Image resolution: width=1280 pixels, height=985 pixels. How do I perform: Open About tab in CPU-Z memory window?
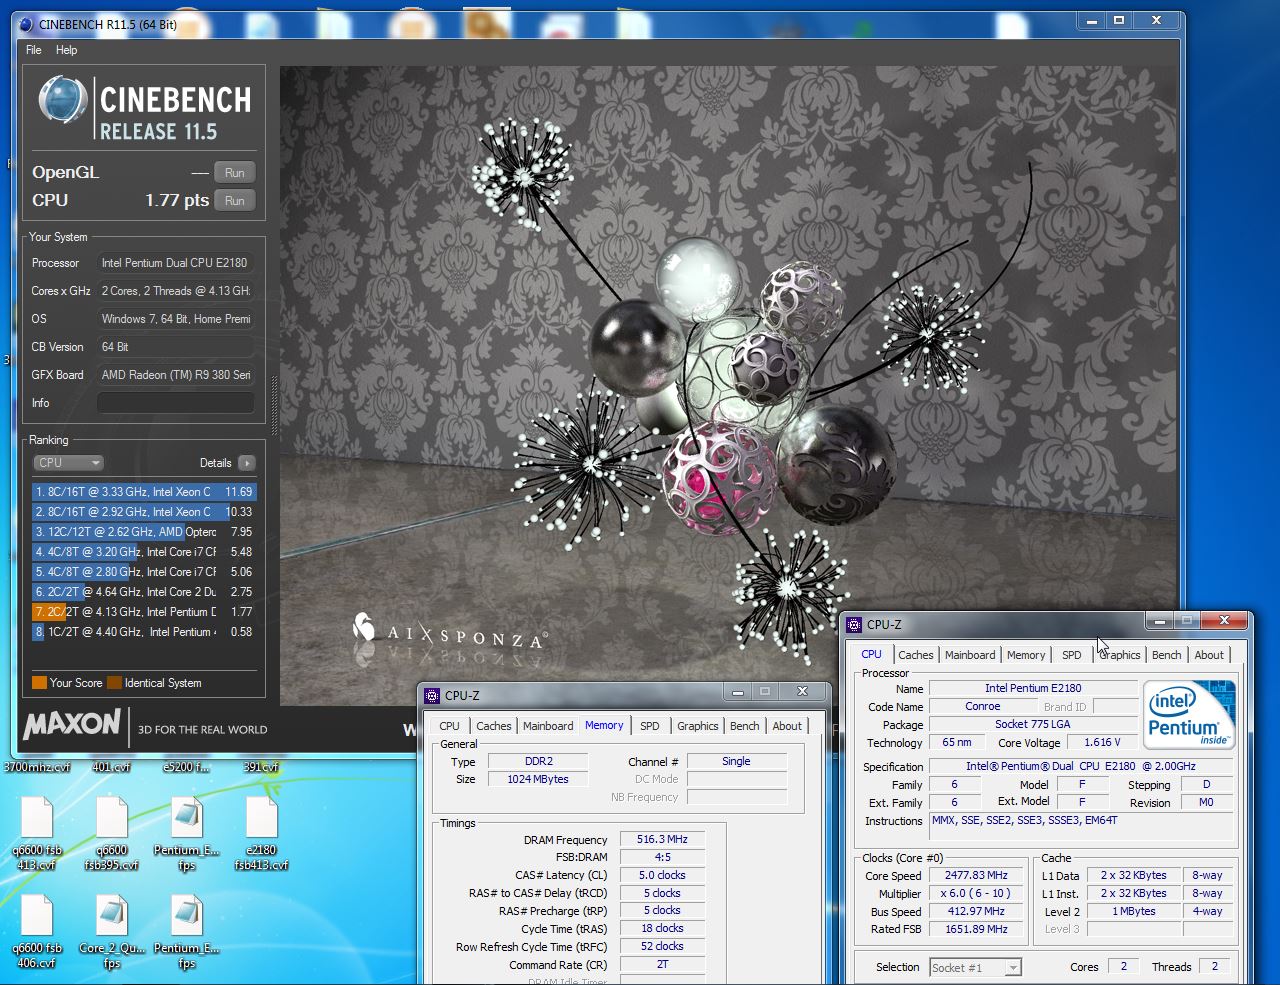click(787, 726)
